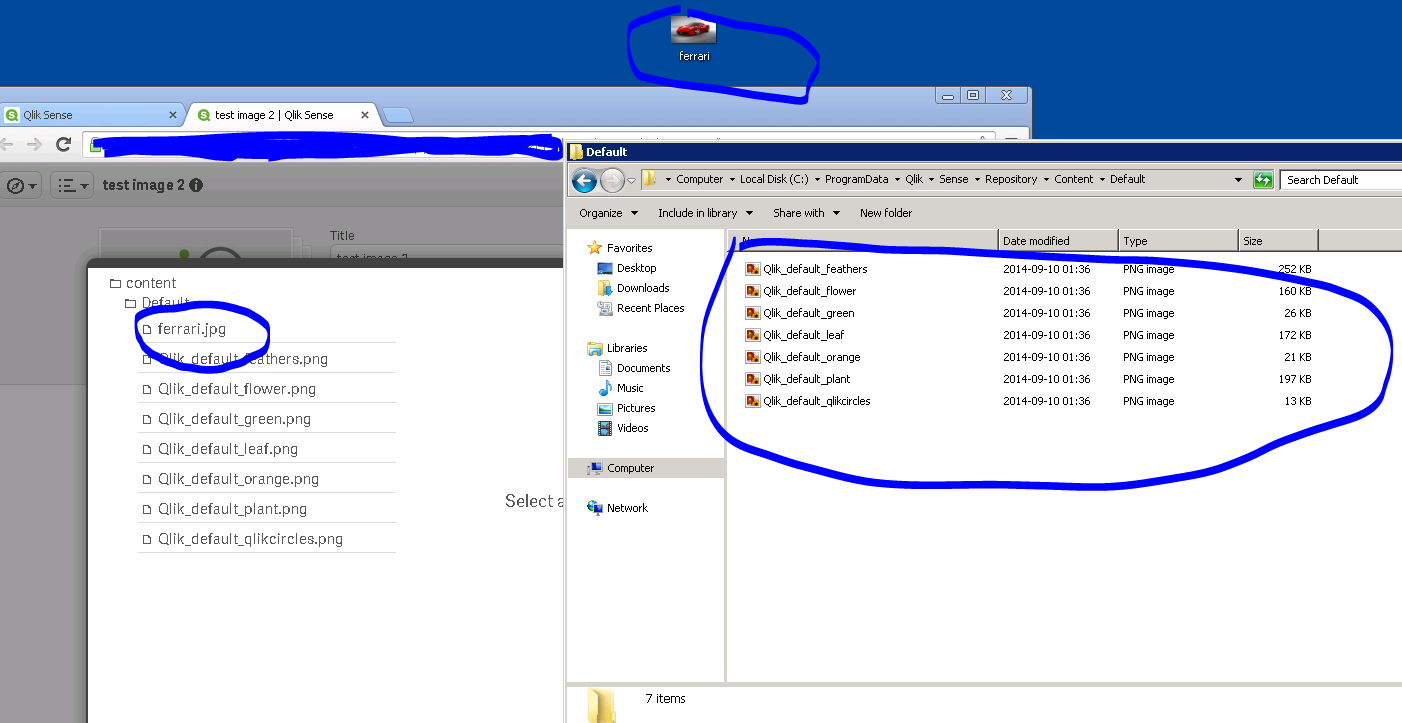Screen dimensions: 1402x723
Task: Expand the previous locations dropdown in address bar
Action: click(x=1240, y=180)
